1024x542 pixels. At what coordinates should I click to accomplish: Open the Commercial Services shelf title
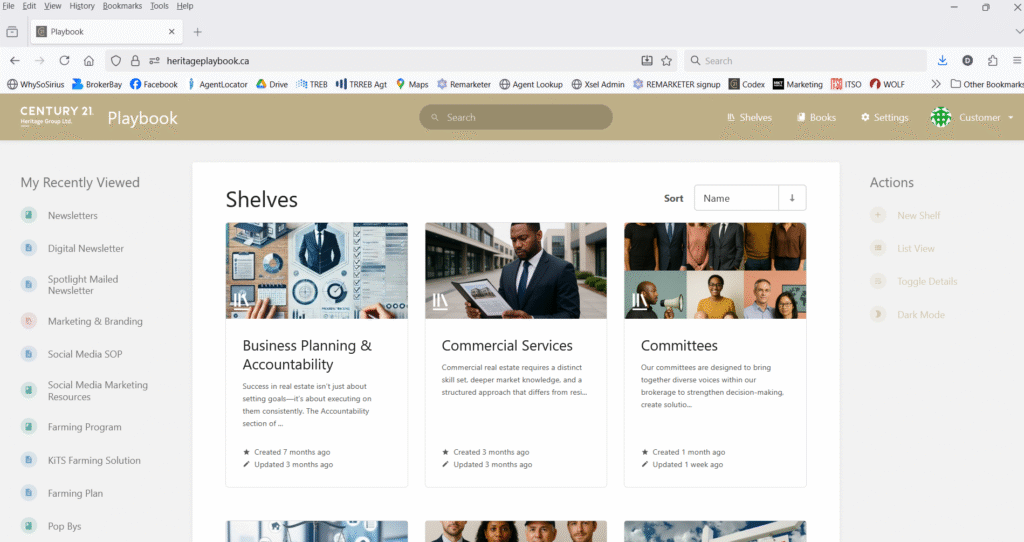(x=507, y=345)
